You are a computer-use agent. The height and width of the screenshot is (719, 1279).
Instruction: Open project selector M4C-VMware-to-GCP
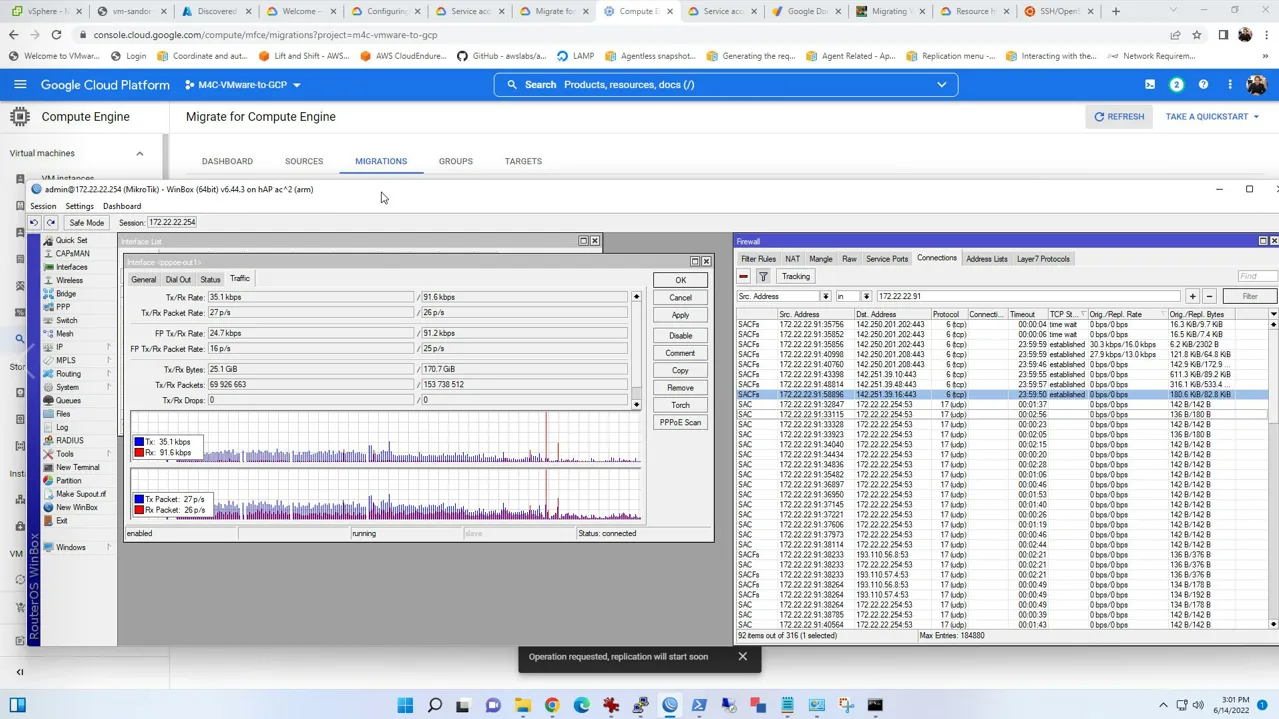point(243,85)
